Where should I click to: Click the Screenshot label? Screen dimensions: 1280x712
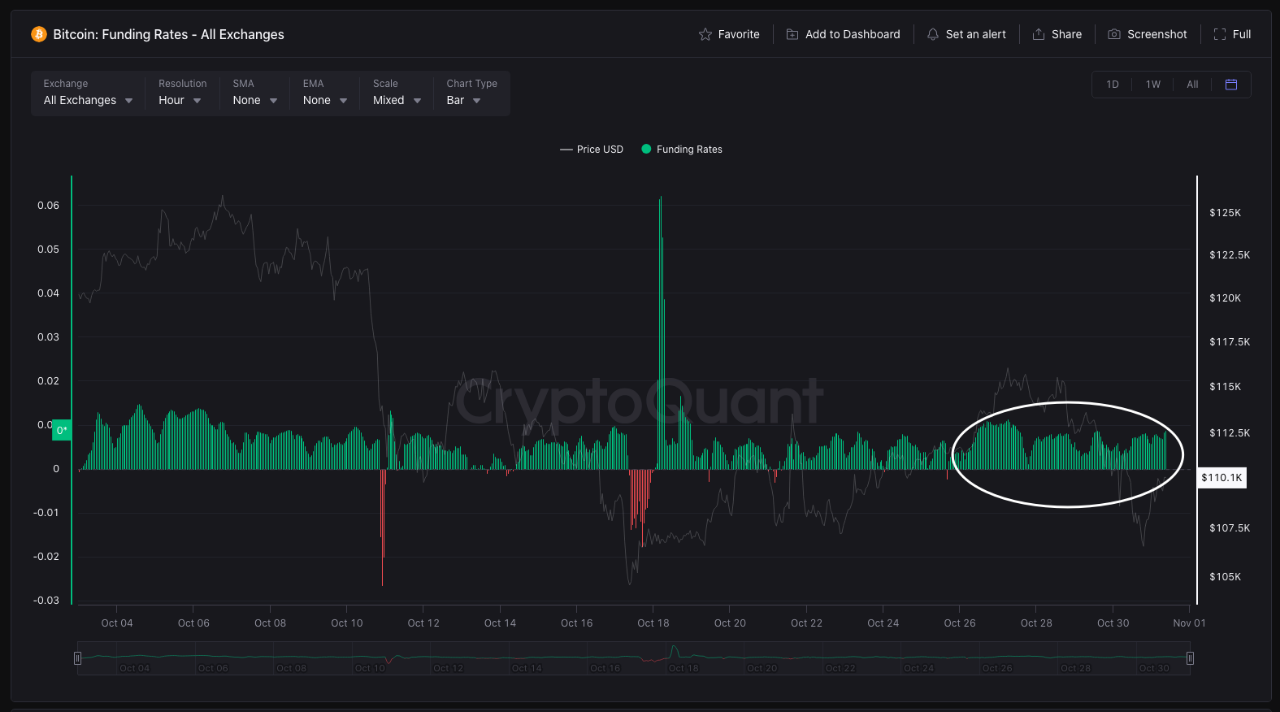point(1157,34)
